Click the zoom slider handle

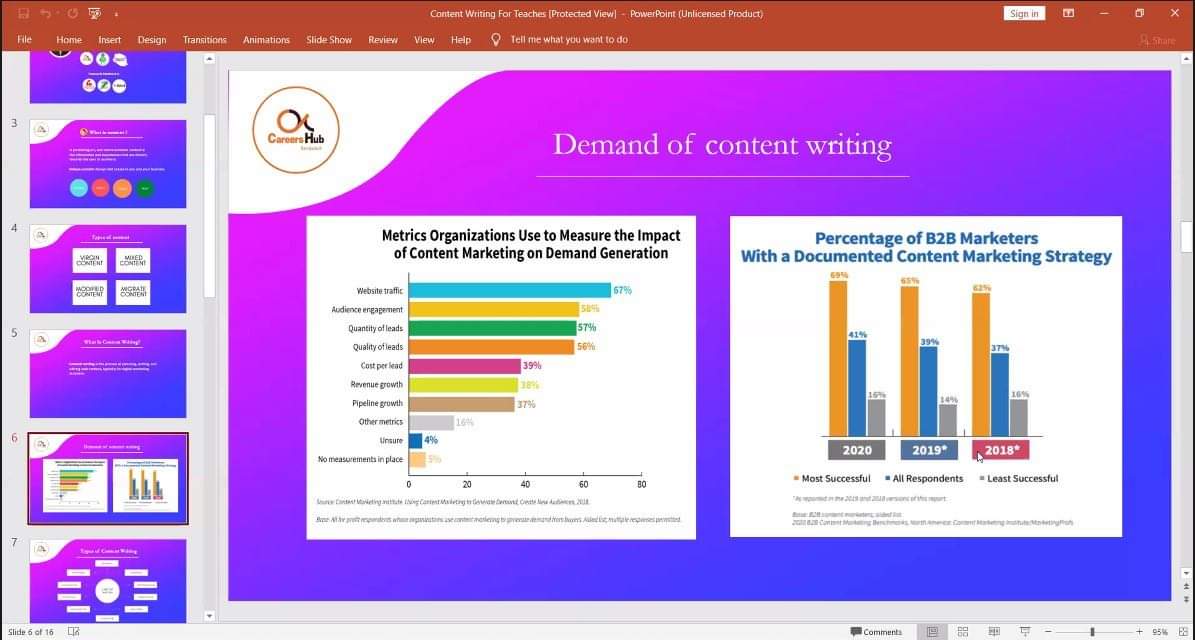point(1092,632)
